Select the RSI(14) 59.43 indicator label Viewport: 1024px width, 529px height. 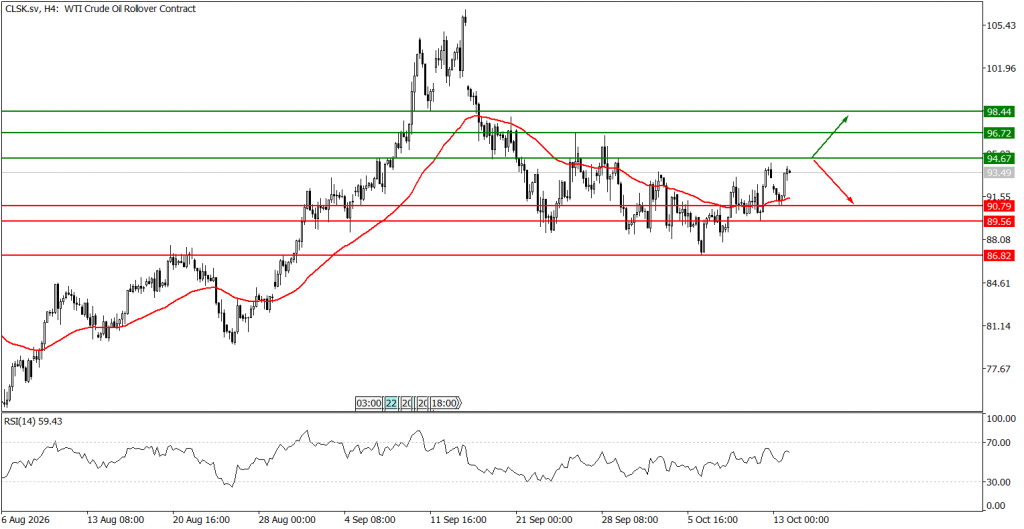pos(33,421)
